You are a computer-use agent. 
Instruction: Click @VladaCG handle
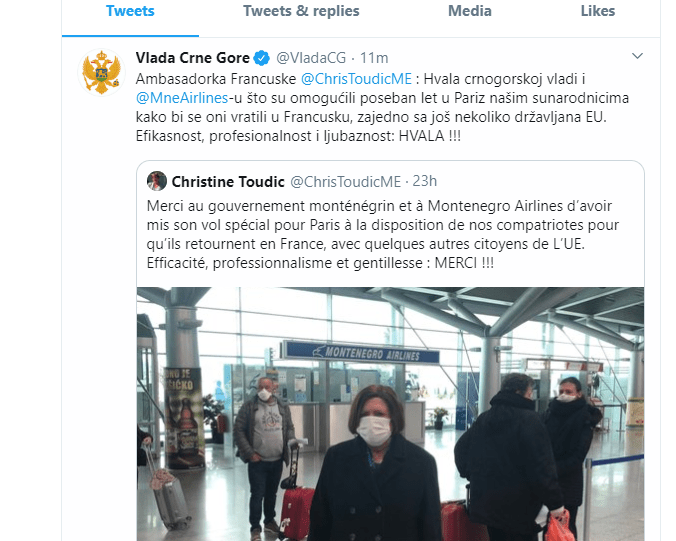click(x=311, y=58)
